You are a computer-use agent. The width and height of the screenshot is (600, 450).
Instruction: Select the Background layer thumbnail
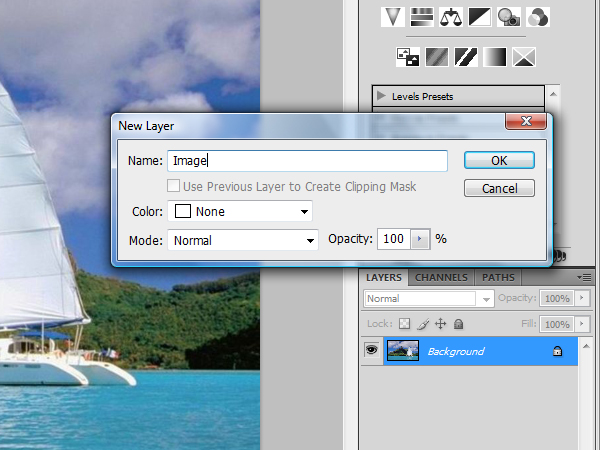403,351
